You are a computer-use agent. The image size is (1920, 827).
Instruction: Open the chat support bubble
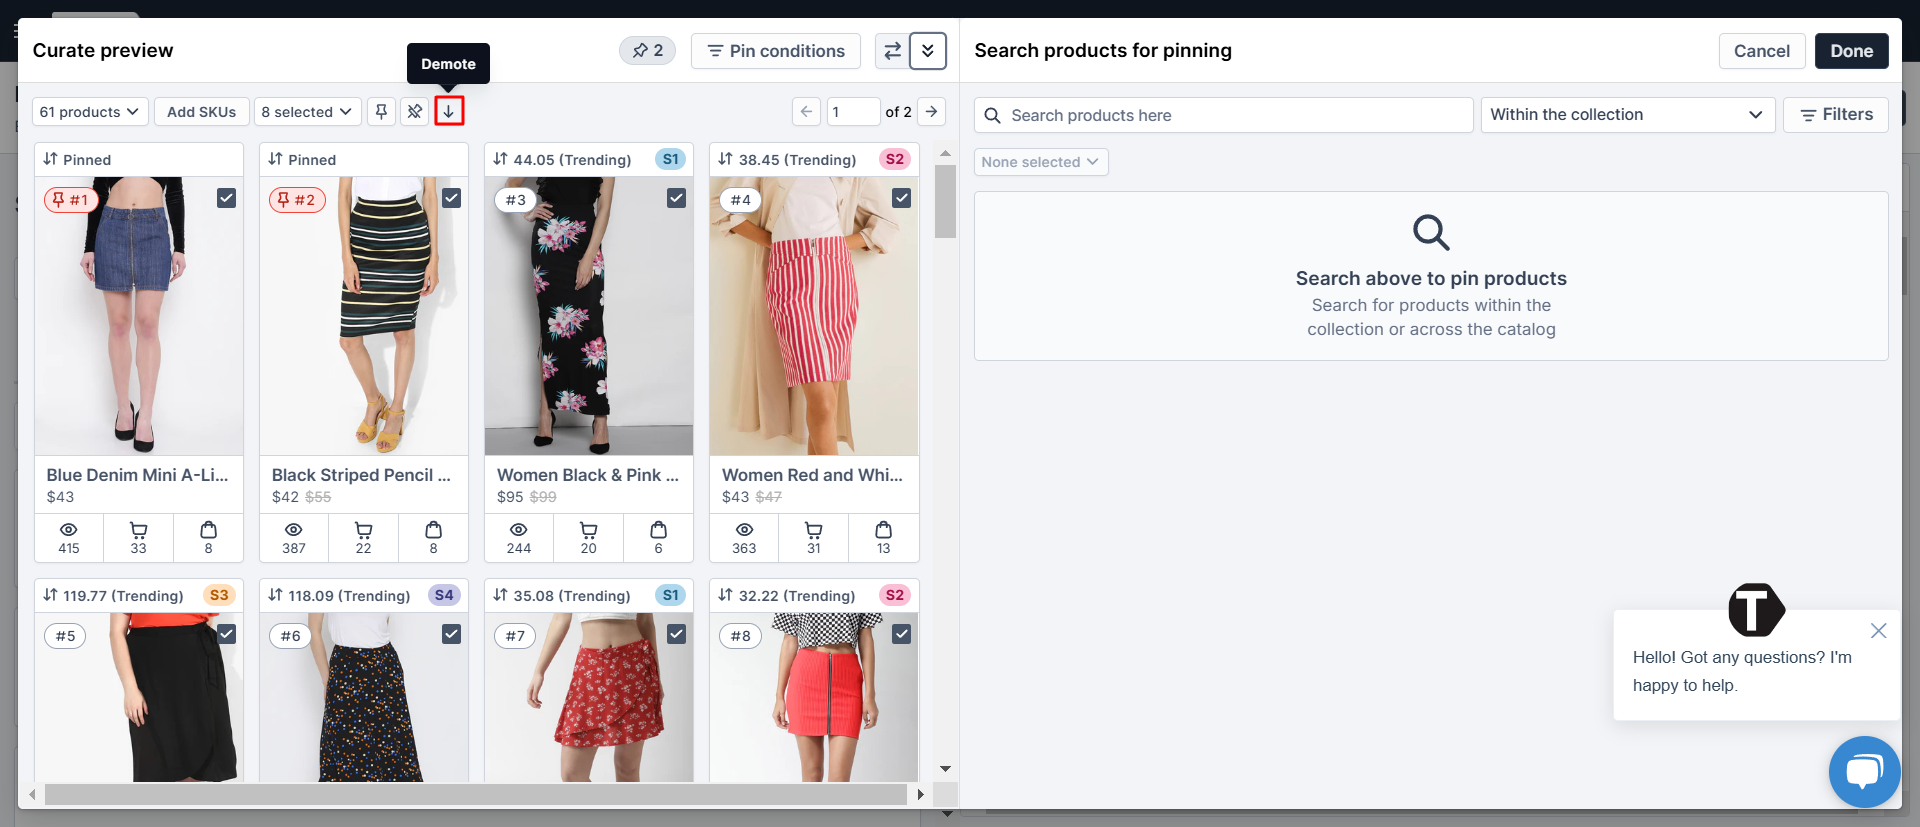(x=1864, y=771)
